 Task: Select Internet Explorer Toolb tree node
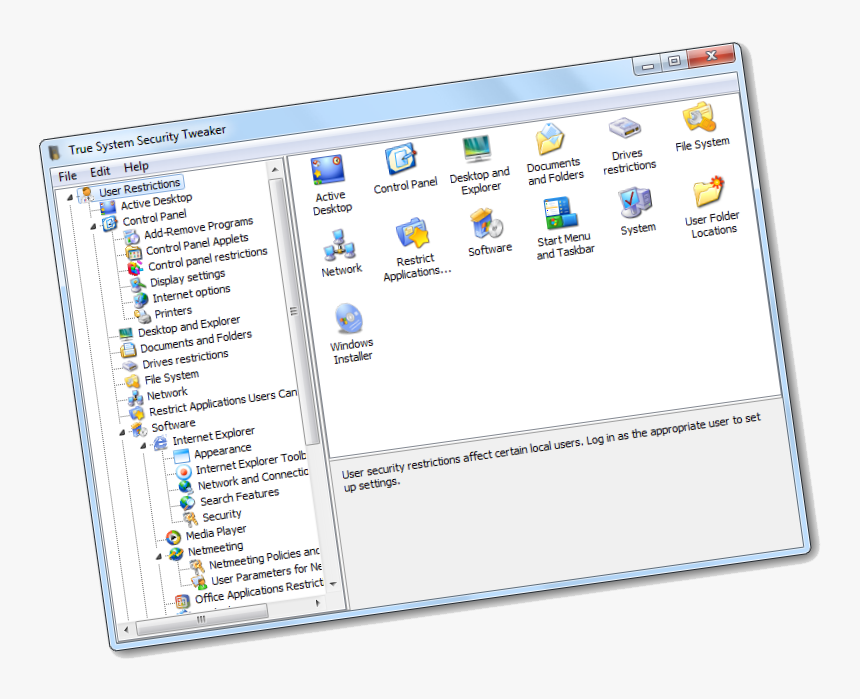pos(251,463)
